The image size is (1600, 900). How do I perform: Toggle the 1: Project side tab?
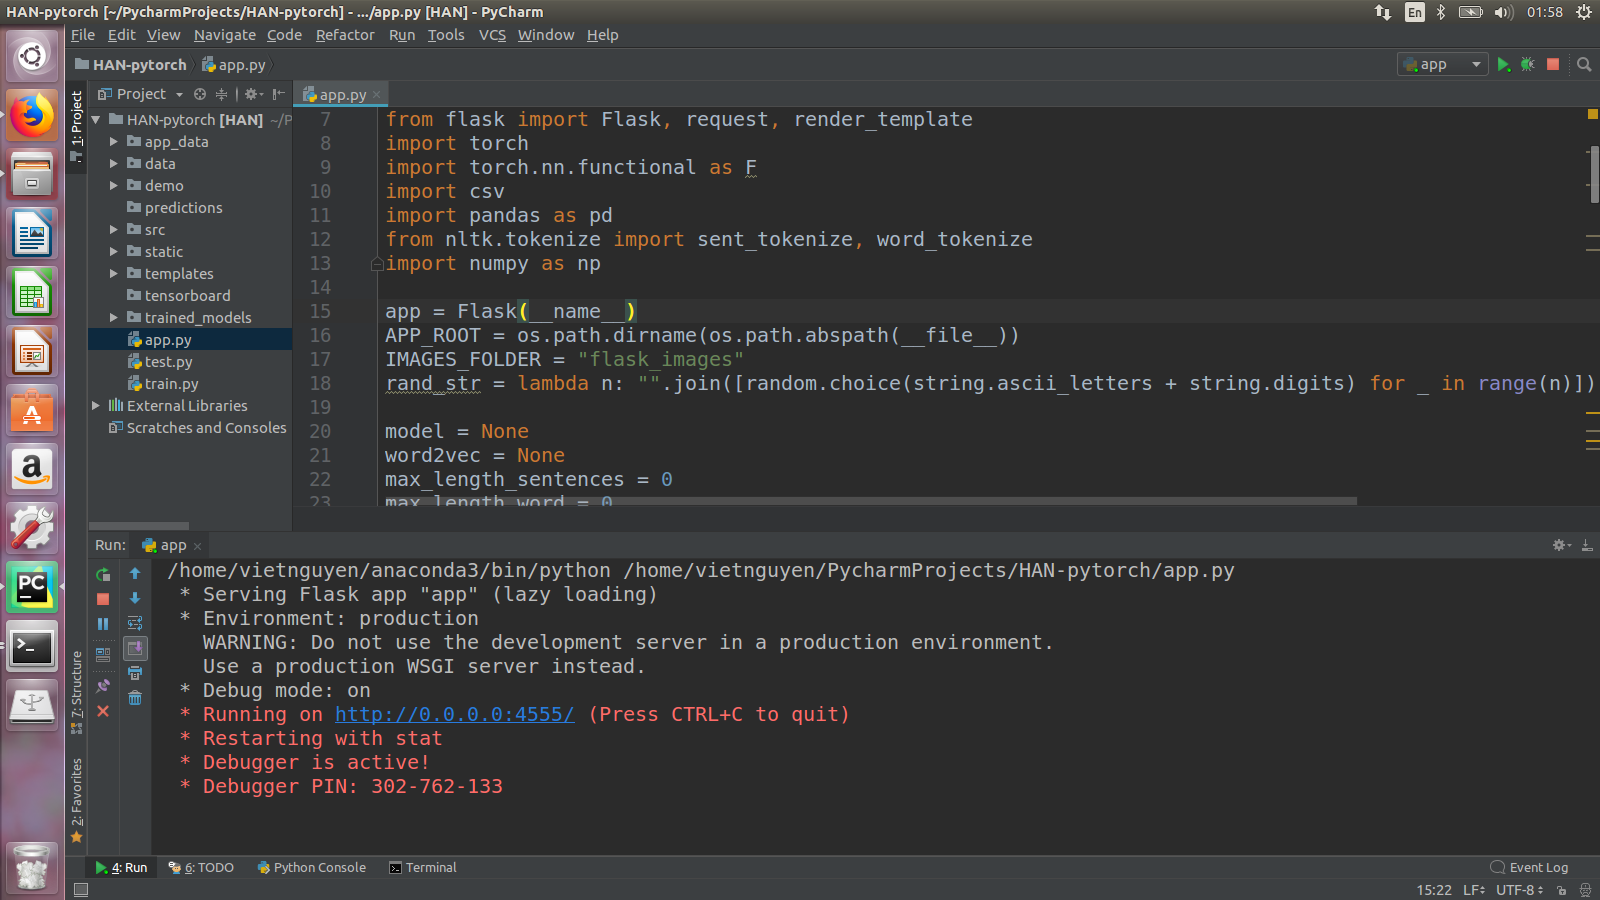77,125
